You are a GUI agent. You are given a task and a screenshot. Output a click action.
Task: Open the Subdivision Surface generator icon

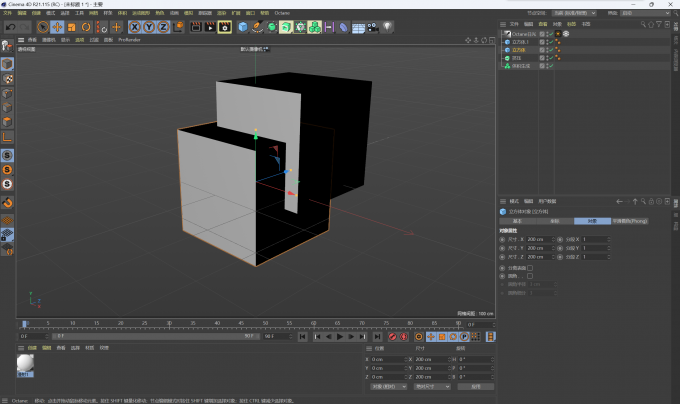tap(271, 27)
